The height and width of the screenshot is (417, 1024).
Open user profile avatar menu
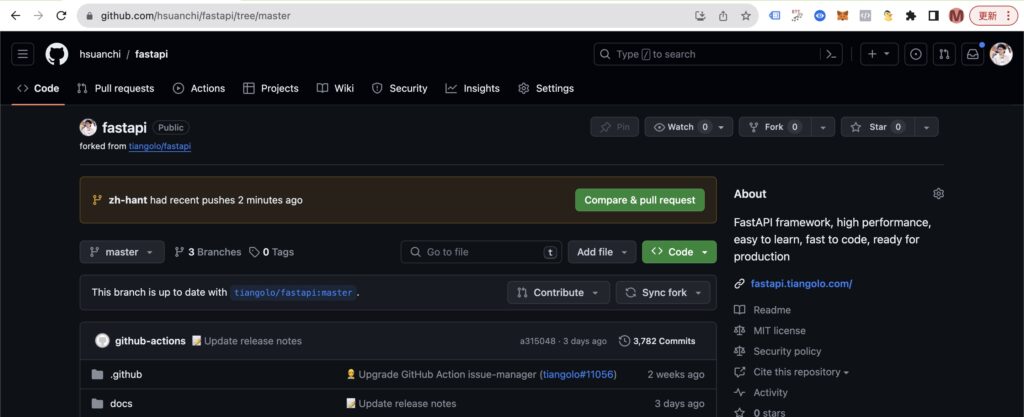[x=1001, y=54]
